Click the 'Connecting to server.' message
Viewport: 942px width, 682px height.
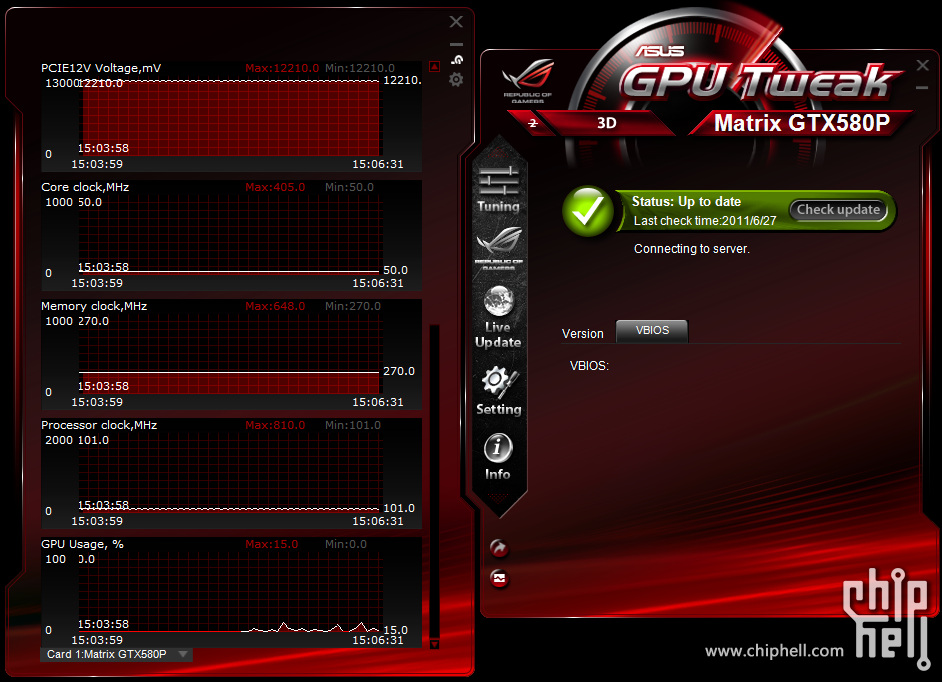pyautogui.click(x=691, y=249)
